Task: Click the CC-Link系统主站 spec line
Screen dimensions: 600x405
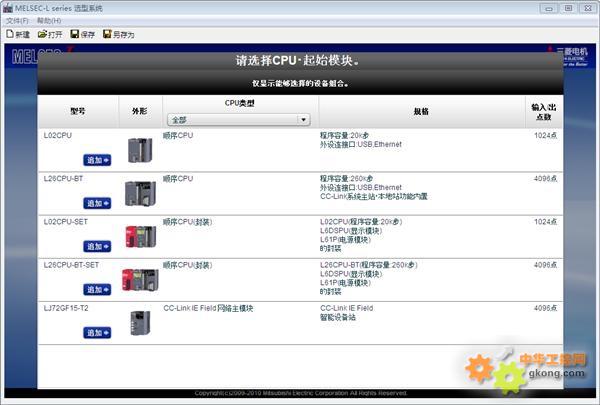Action: 374,196
